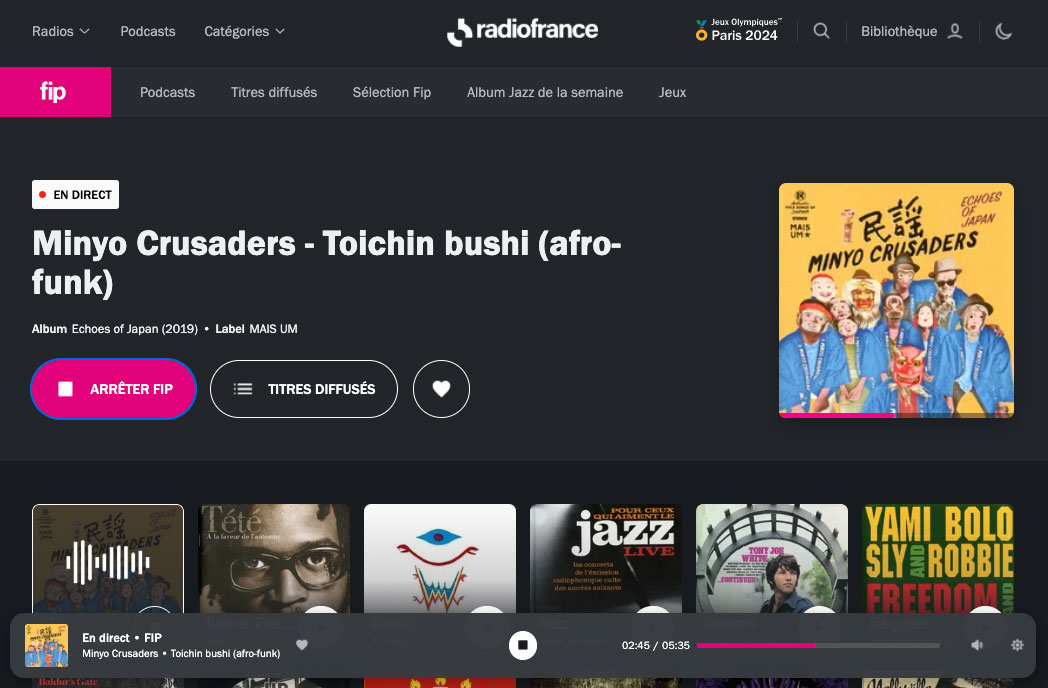Click the ARRÊTER FIP stop button
Image resolution: width=1048 pixels, height=688 pixels.
click(x=114, y=389)
